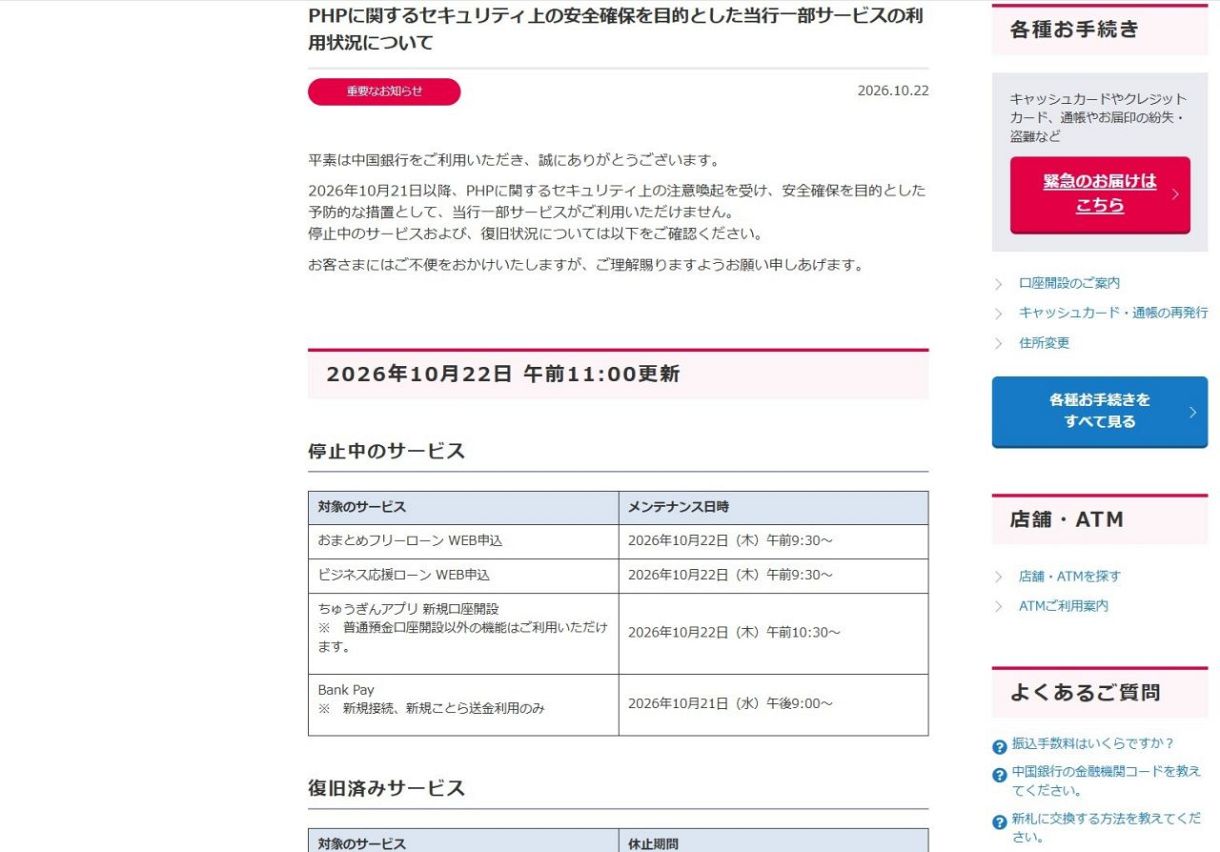Click chevron icon before 口座開設のご案内
1220x852 pixels.
click(x=999, y=285)
